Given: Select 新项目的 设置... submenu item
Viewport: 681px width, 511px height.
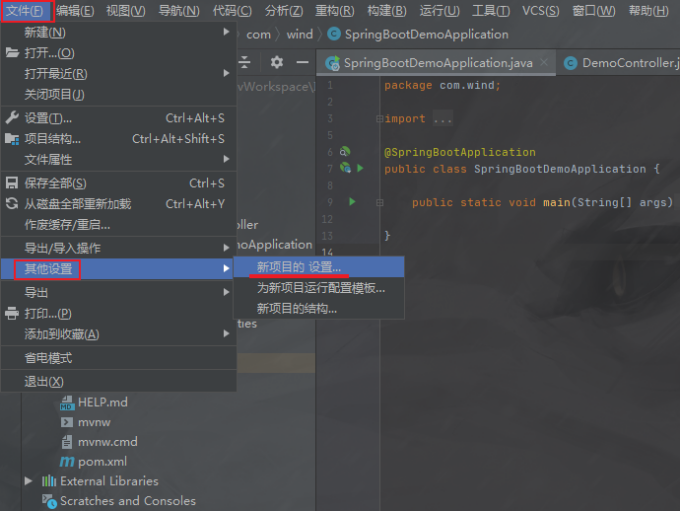Looking at the screenshot, I should click(319, 267).
